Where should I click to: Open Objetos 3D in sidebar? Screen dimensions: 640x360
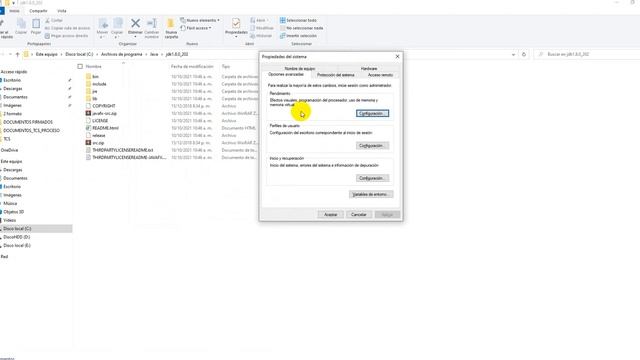[x=13, y=212]
